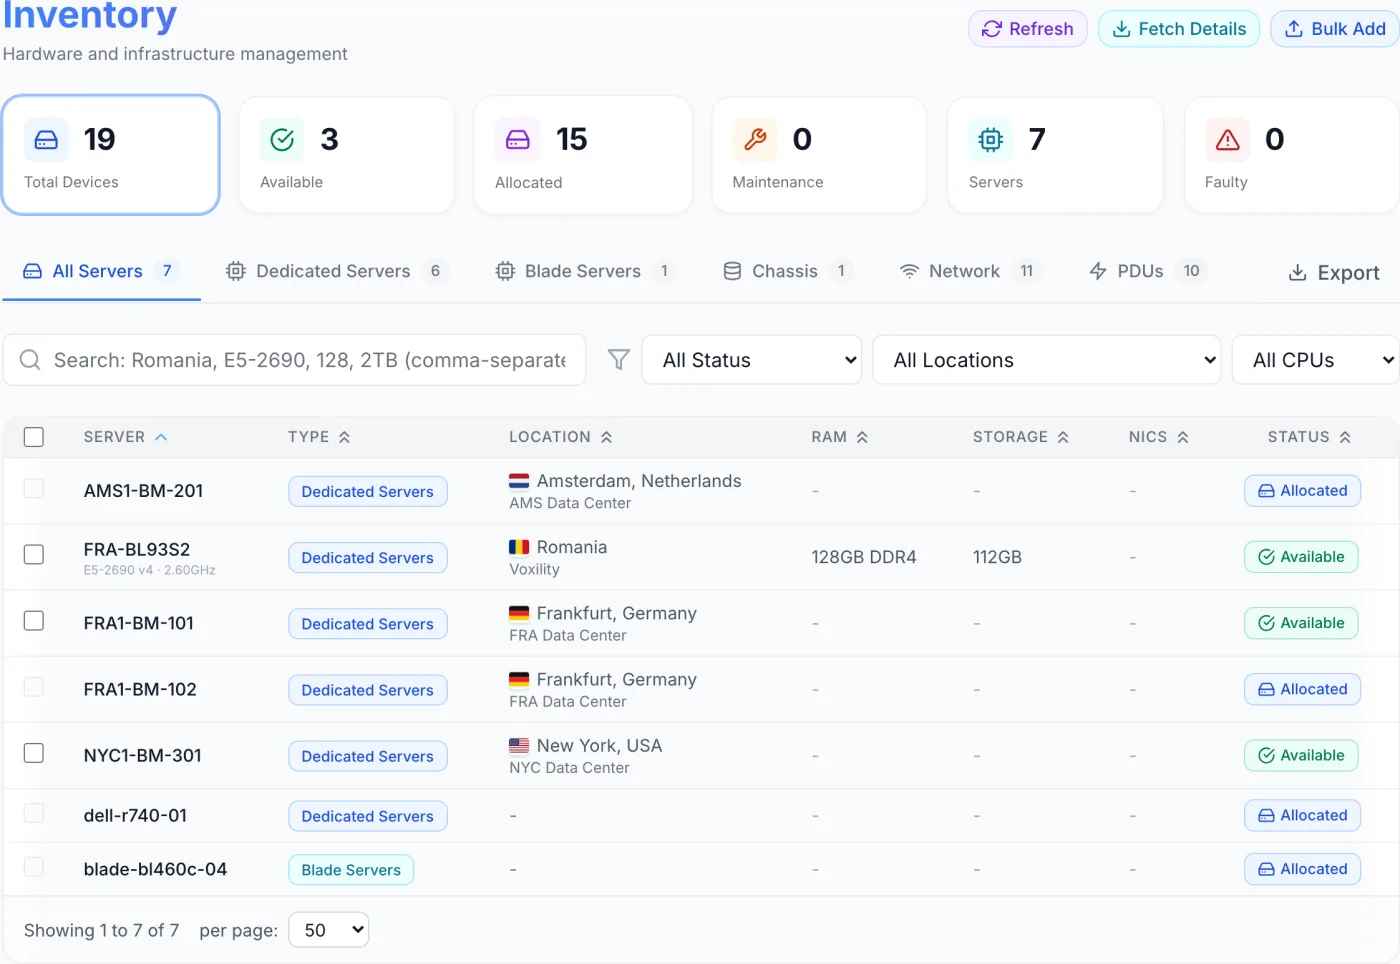Click the Allocated drive stat icon
This screenshot has height=964, width=1400.
517,140
